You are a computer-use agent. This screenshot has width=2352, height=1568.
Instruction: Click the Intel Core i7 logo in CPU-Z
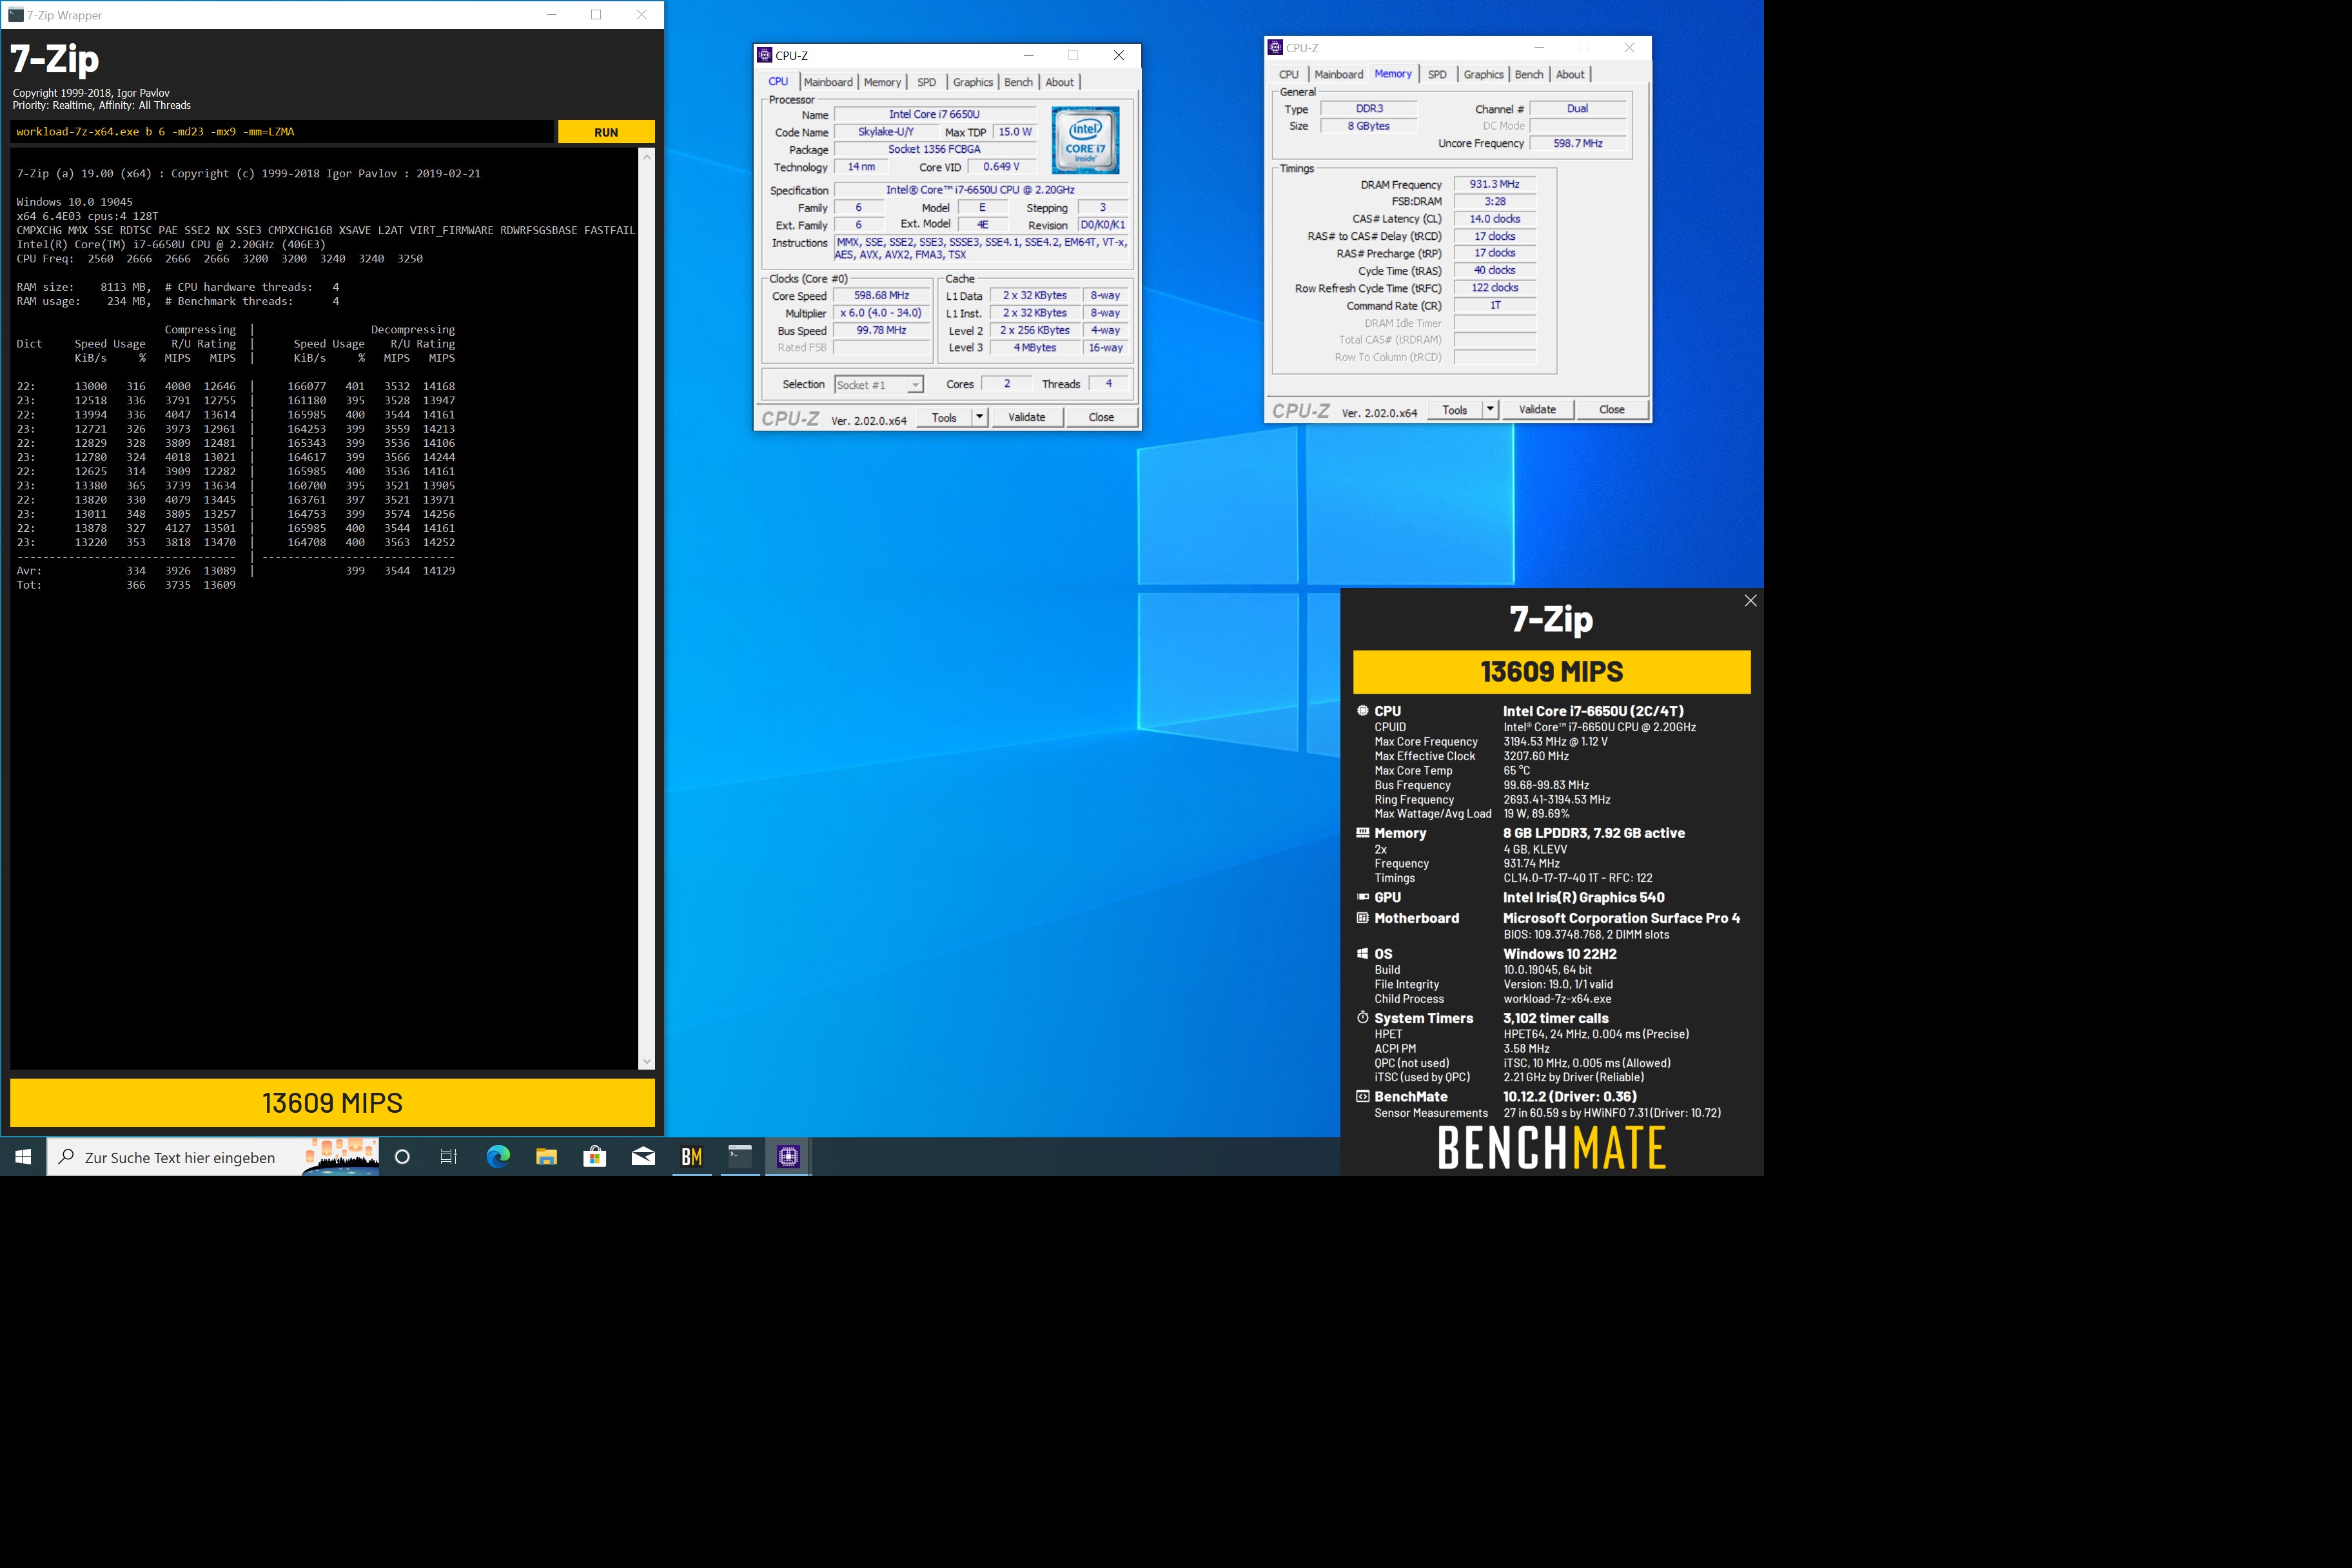click(1085, 140)
